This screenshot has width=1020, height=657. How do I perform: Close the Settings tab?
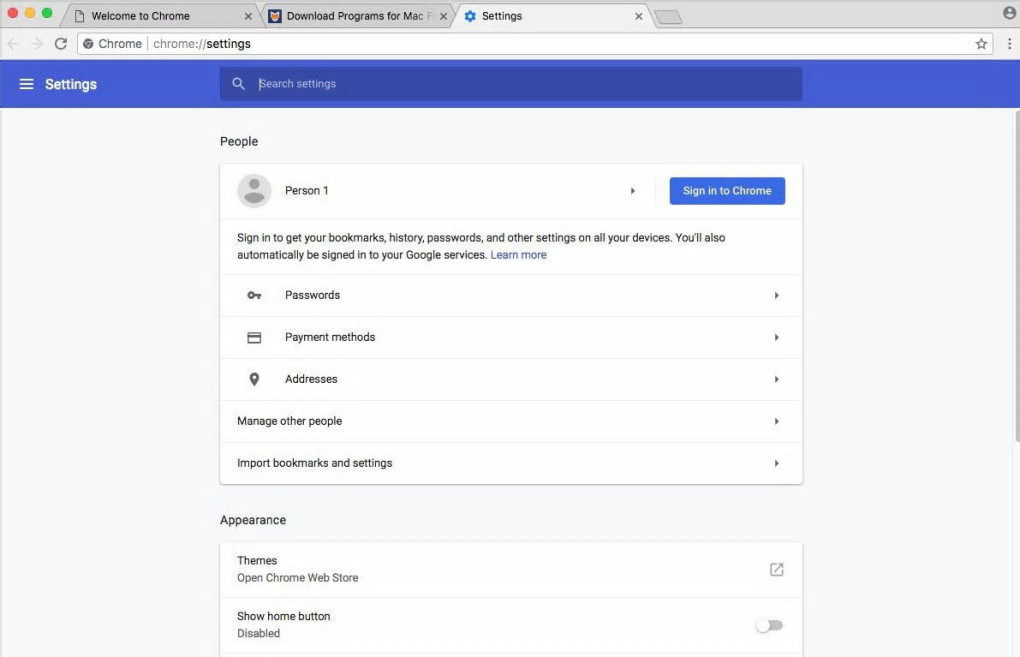(639, 16)
